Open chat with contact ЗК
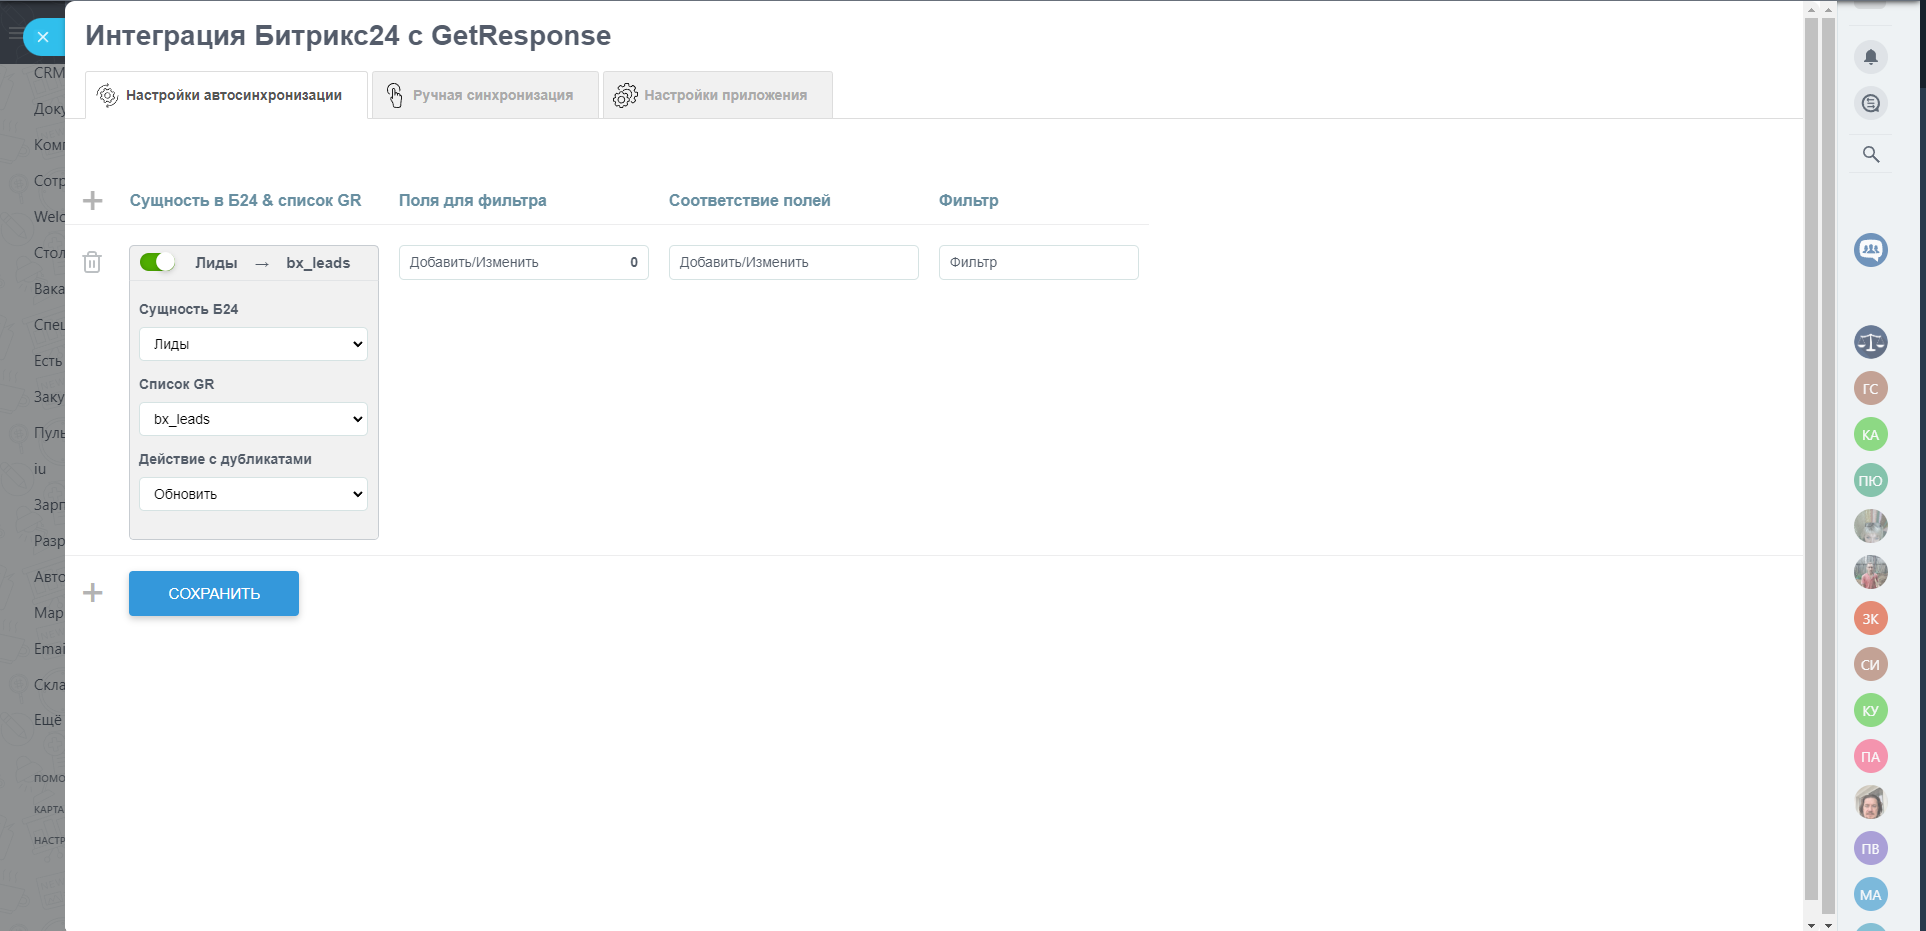This screenshot has width=1926, height=931. coord(1871,618)
